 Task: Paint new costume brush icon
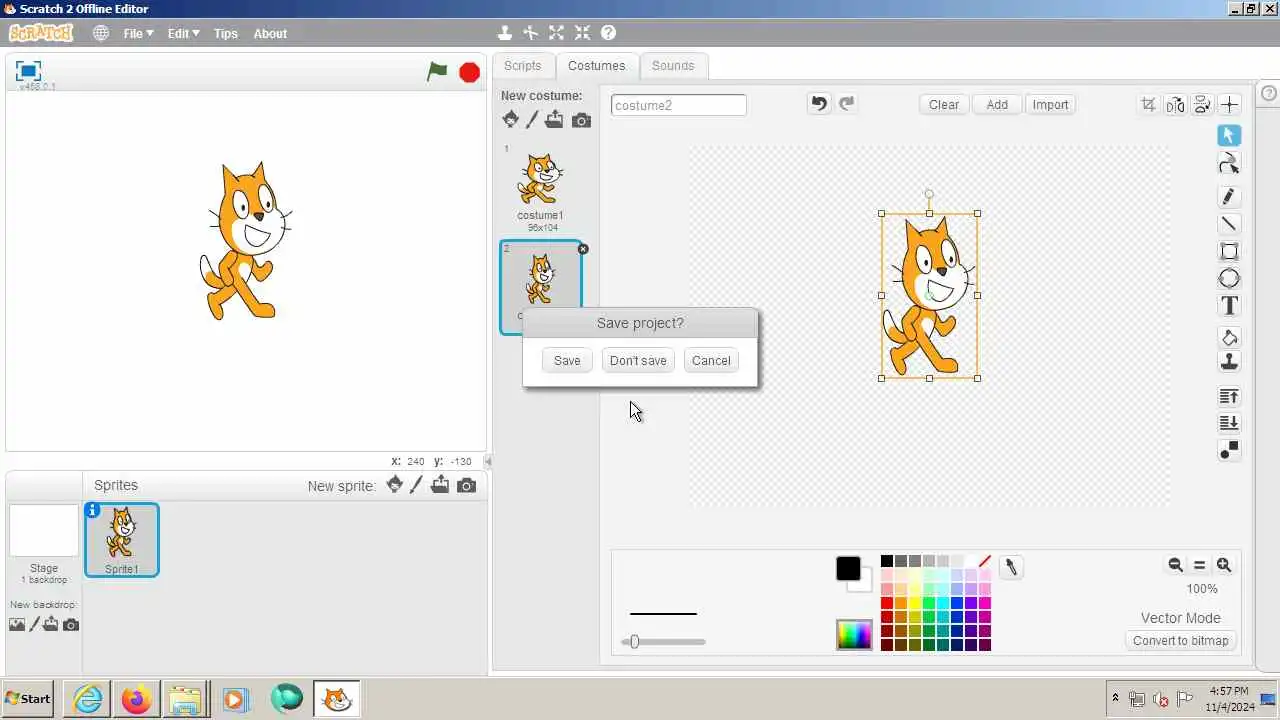[x=532, y=120]
